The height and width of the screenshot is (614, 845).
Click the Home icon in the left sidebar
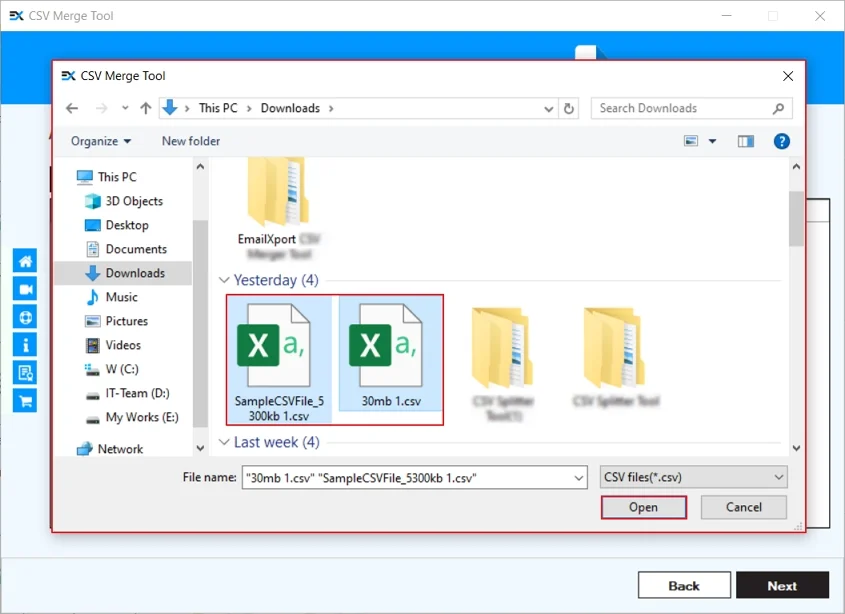pyautogui.click(x=24, y=261)
